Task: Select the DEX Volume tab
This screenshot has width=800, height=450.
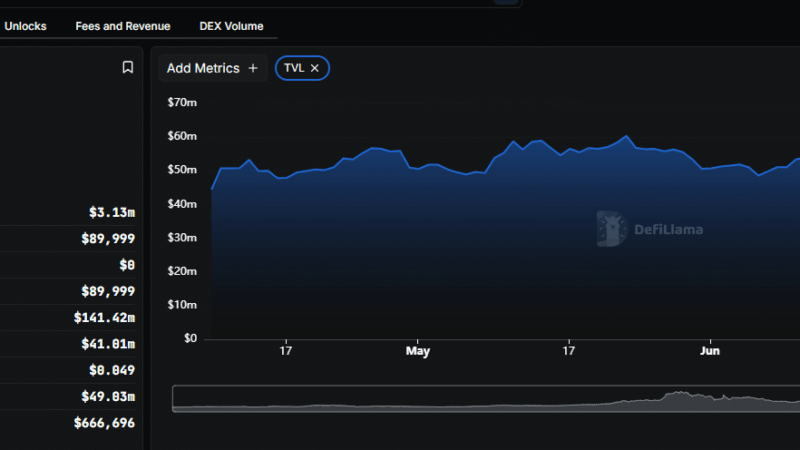Action: [231, 26]
